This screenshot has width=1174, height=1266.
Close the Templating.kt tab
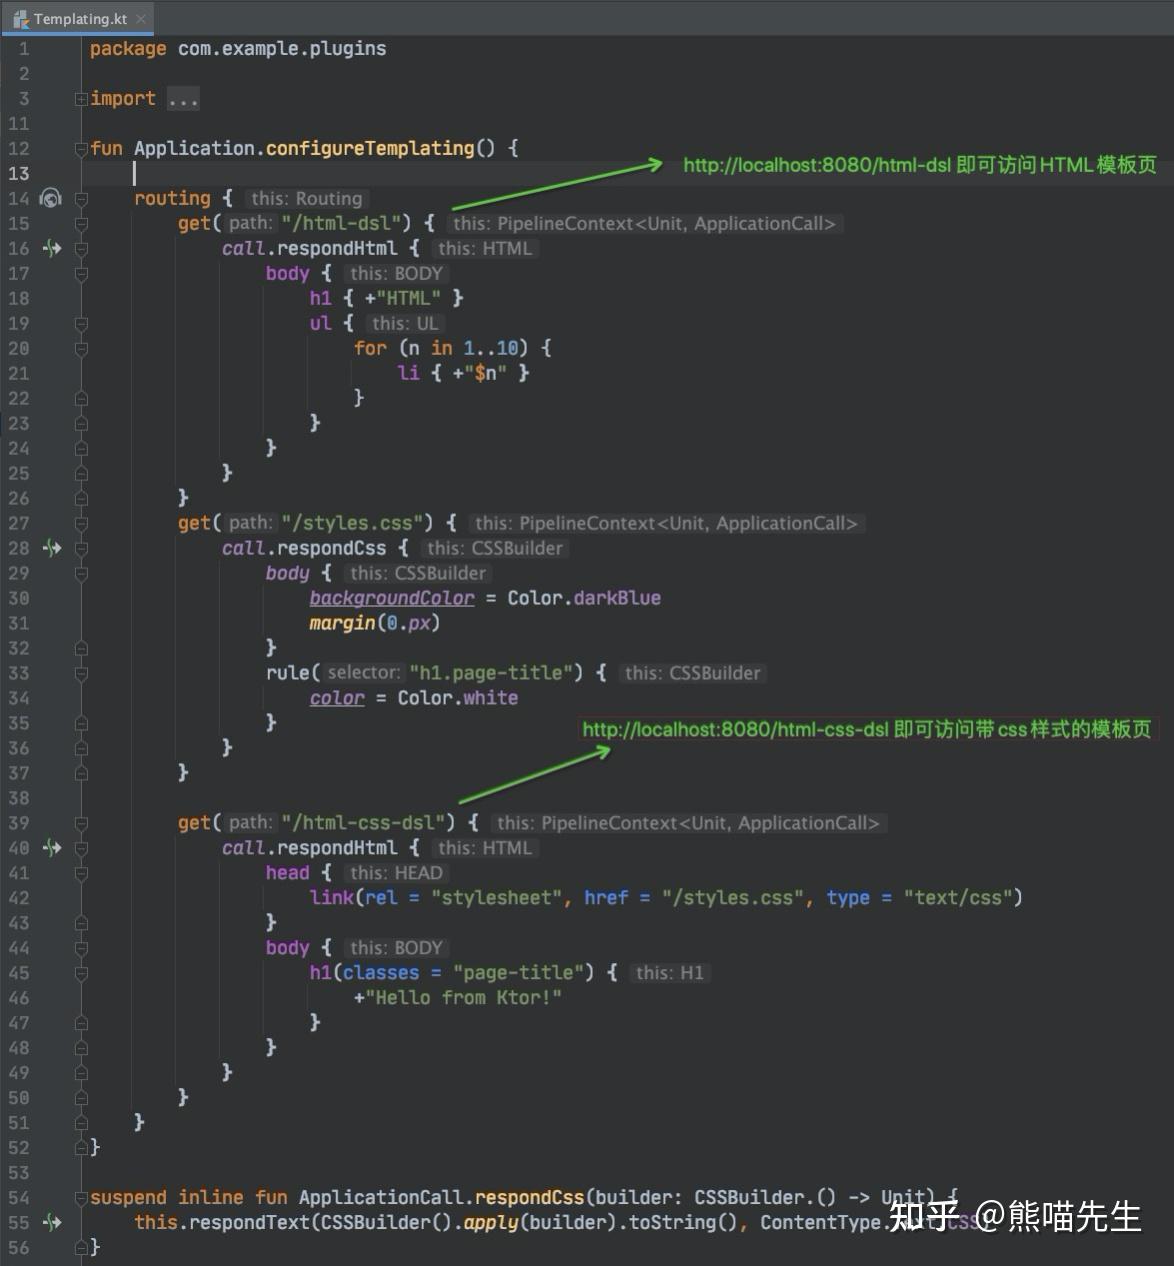point(141,17)
